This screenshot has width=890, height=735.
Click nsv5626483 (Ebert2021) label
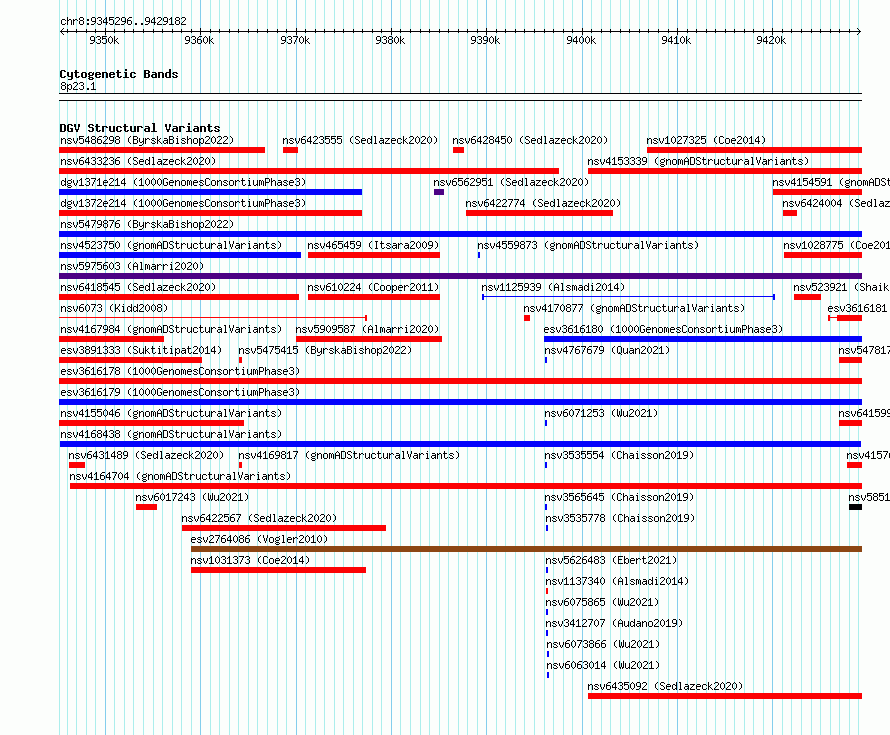[x=611, y=560]
